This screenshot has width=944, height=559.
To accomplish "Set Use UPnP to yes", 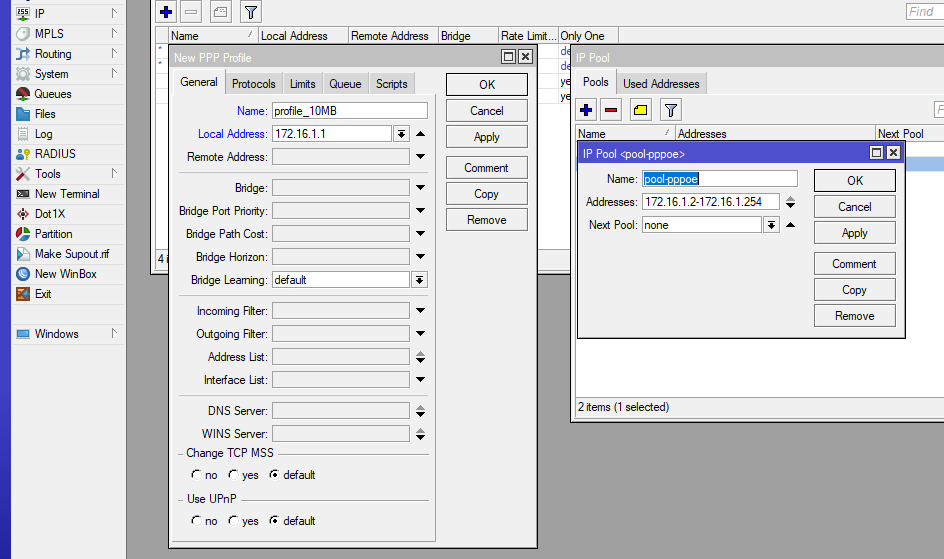I will [x=234, y=520].
